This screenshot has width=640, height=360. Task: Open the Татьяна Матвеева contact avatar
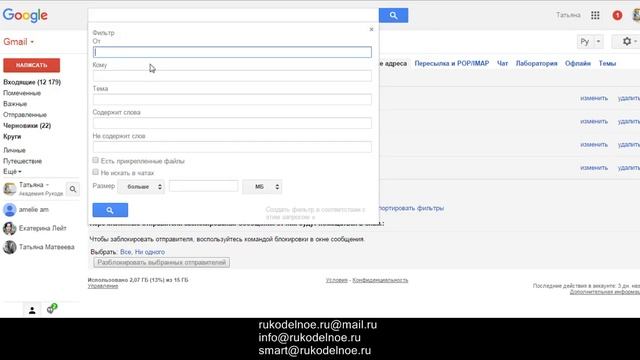9,247
